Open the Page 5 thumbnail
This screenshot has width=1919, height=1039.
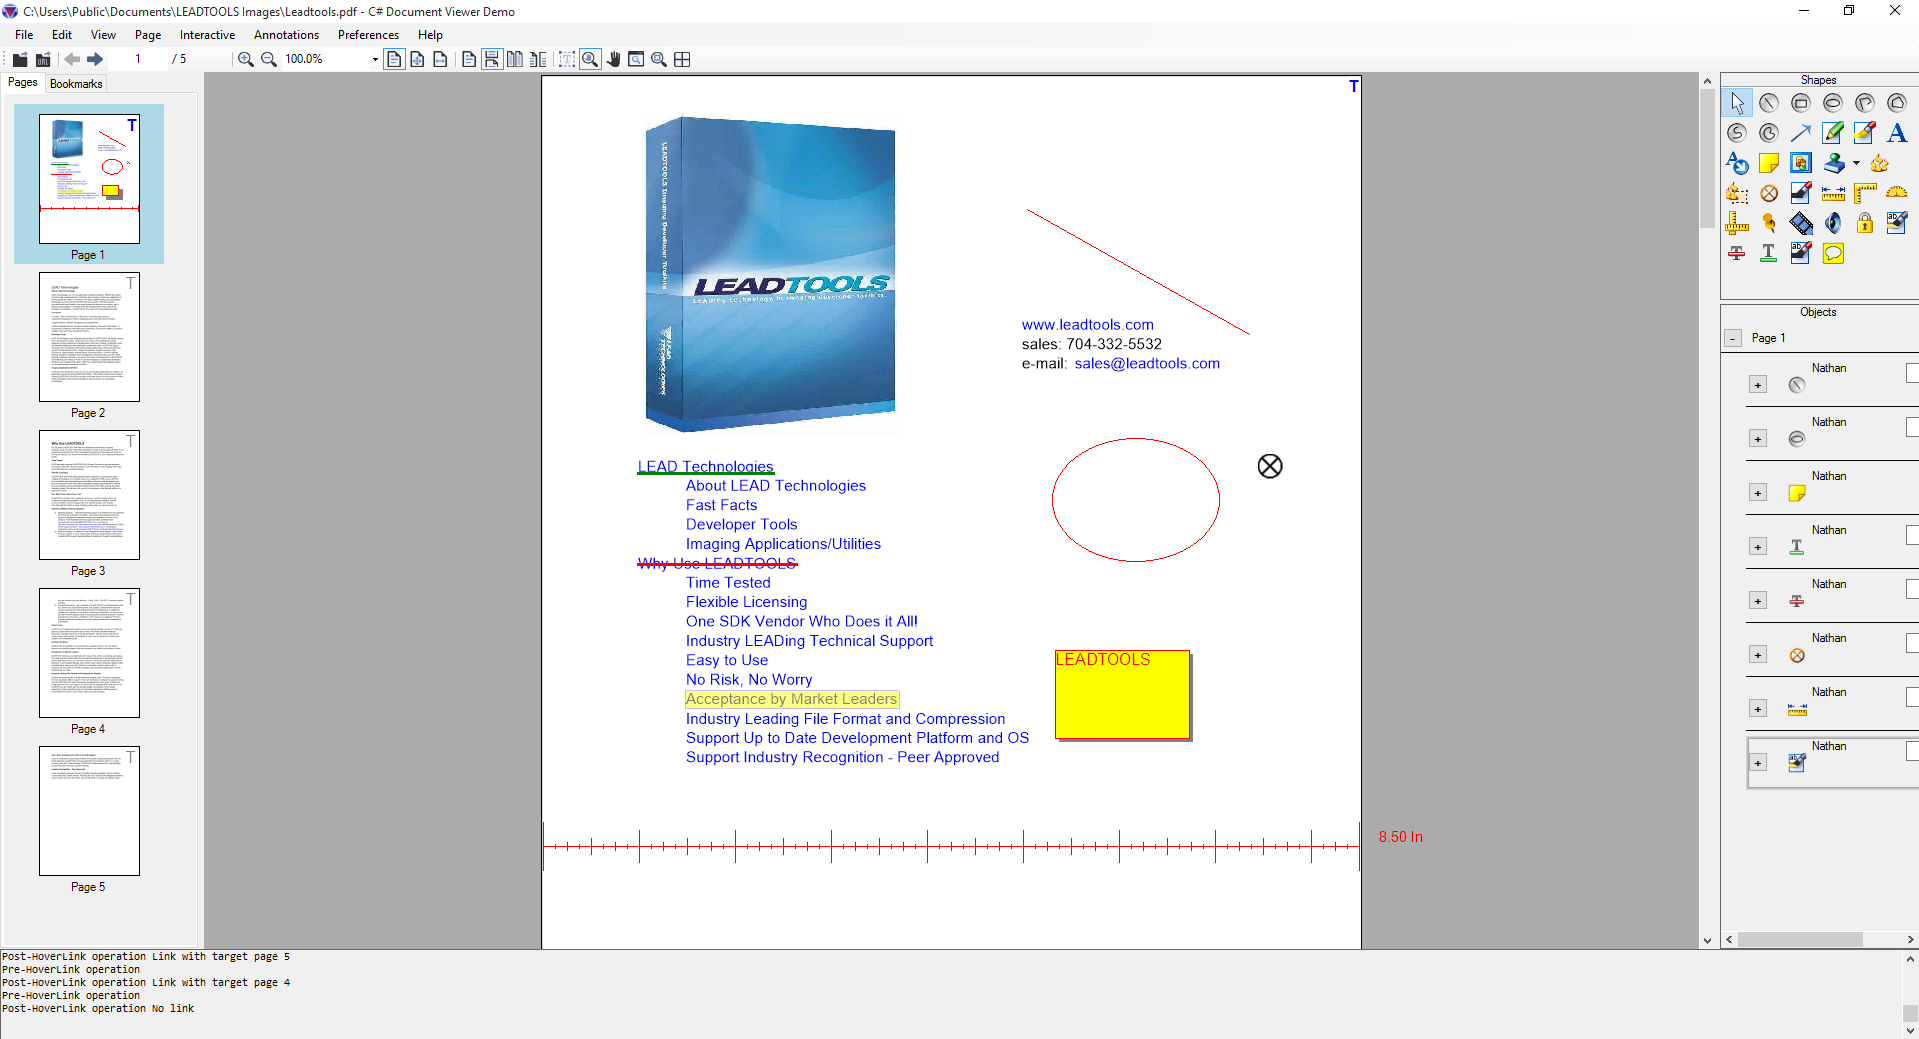(89, 811)
